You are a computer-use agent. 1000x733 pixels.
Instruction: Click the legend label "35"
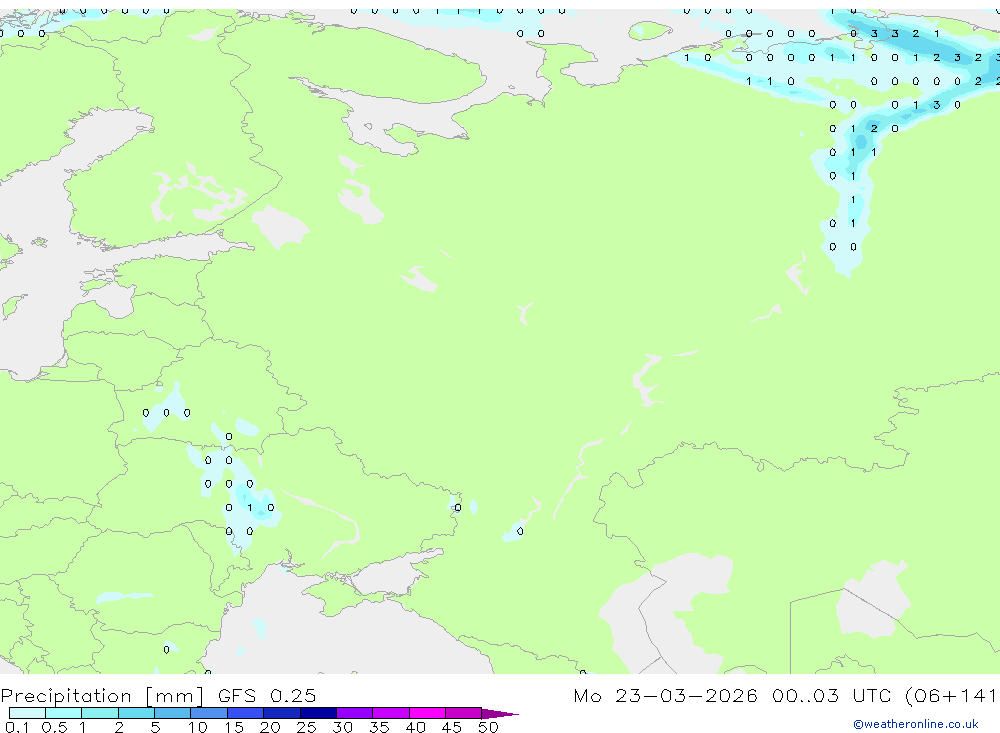pos(379,727)
